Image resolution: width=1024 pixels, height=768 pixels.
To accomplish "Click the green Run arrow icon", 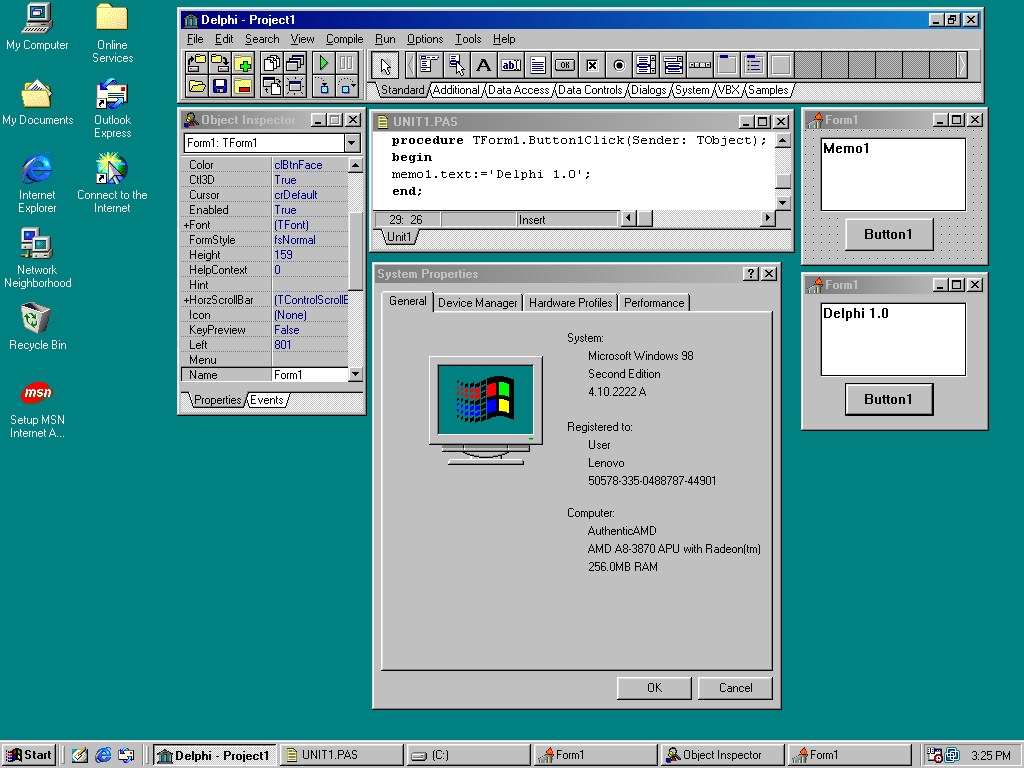I will click(323, 63).
